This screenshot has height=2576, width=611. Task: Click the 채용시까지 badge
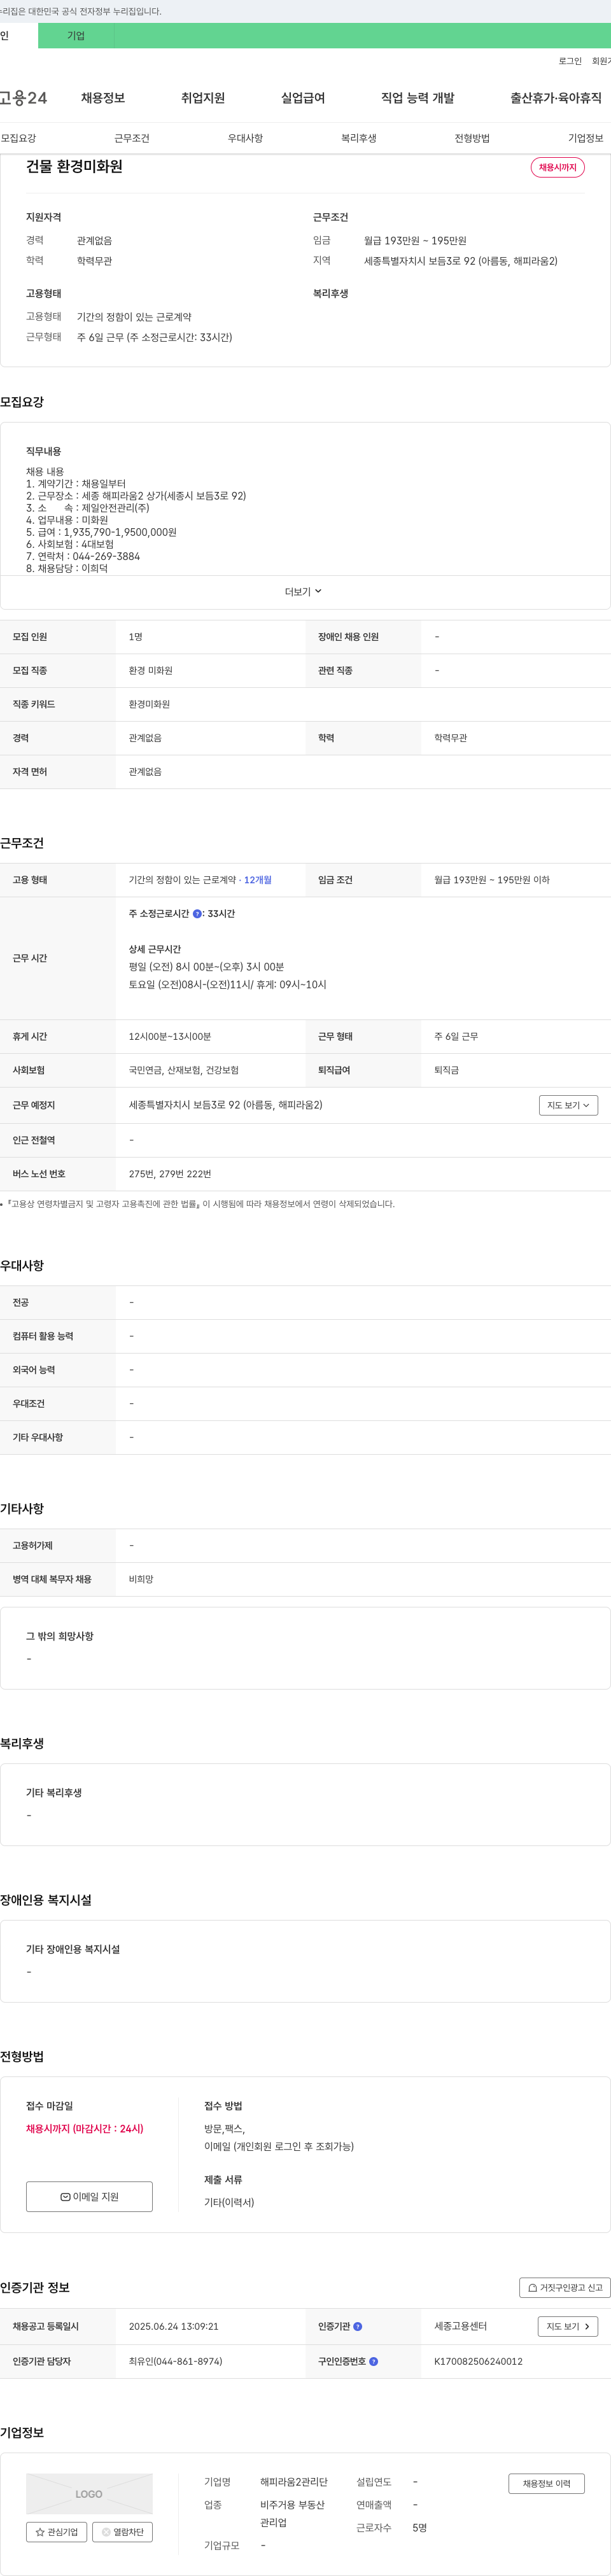[x=558, y=167]
